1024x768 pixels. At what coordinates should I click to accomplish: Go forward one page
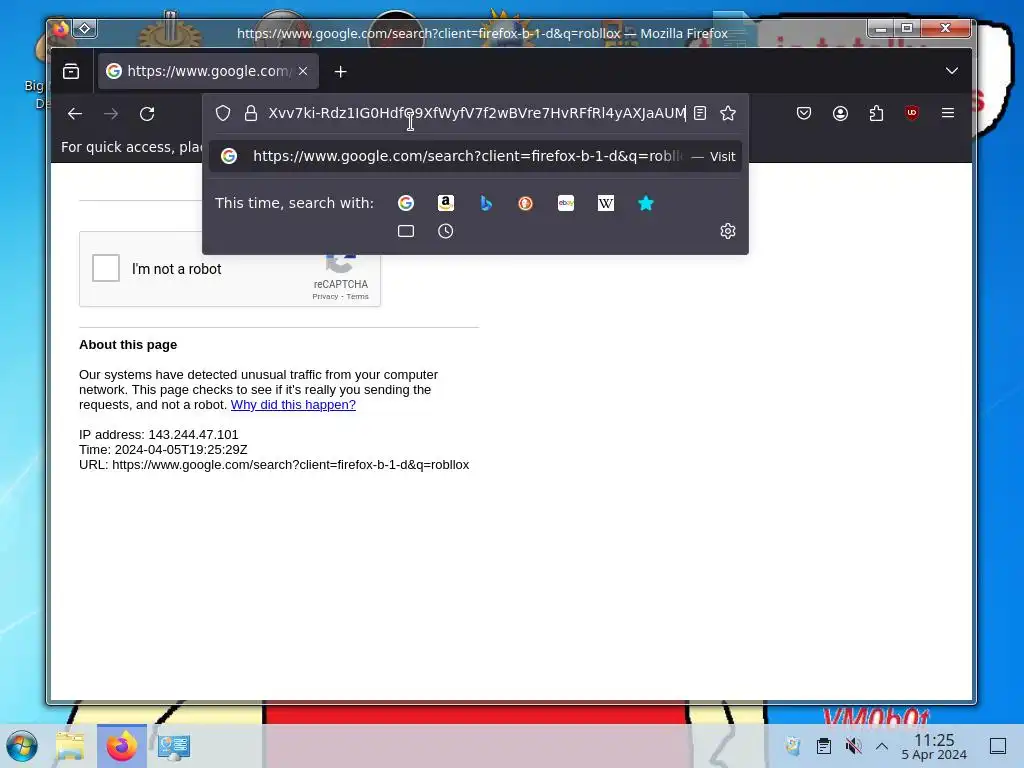point(111,114)
